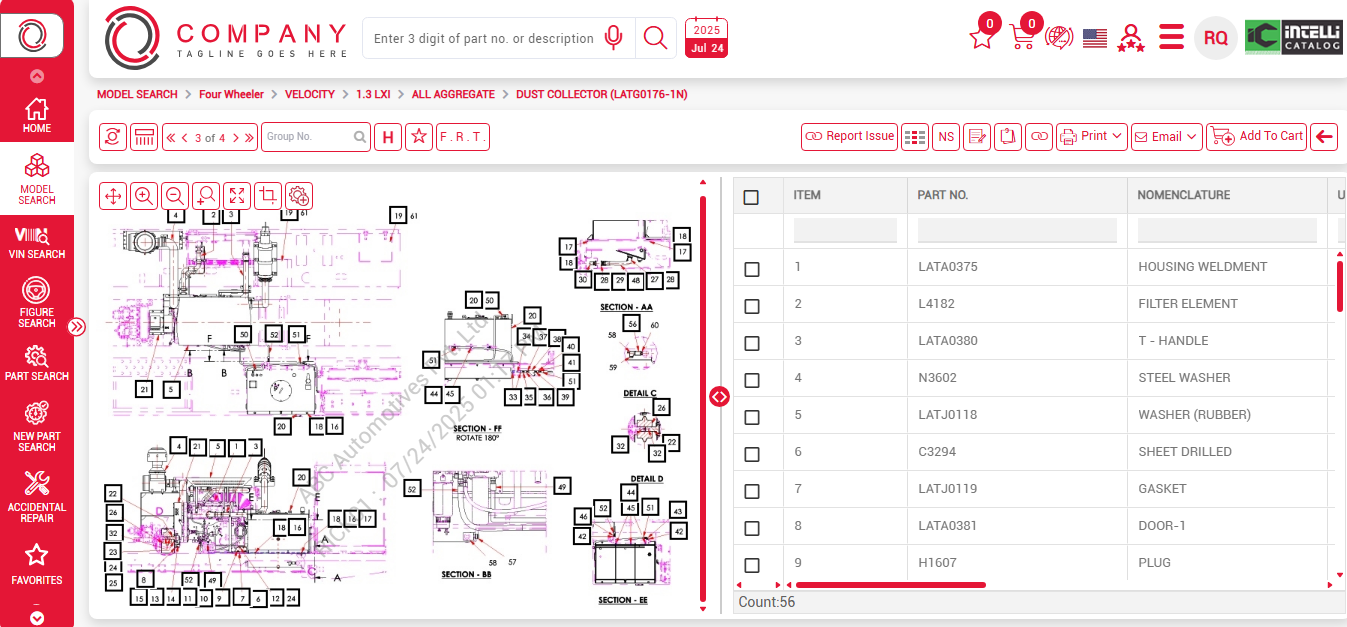The width and height of the screenshot is (1347, 627).
Task: Click the US flag language icon
Action: (x=1095, y=38)
